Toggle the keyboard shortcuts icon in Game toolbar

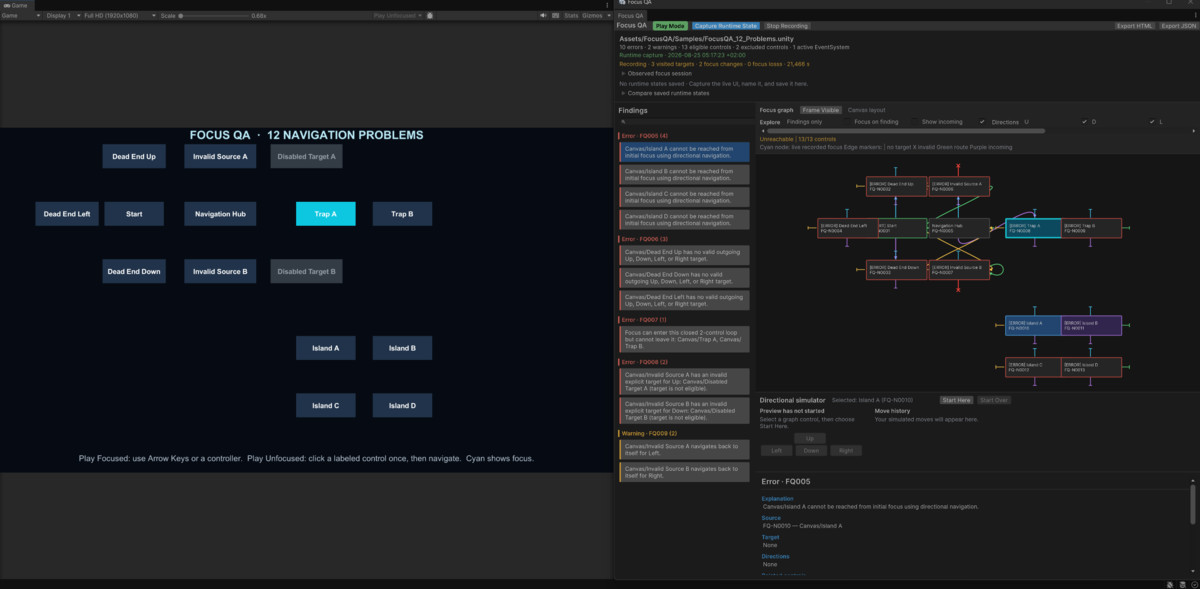pos(556,16)
